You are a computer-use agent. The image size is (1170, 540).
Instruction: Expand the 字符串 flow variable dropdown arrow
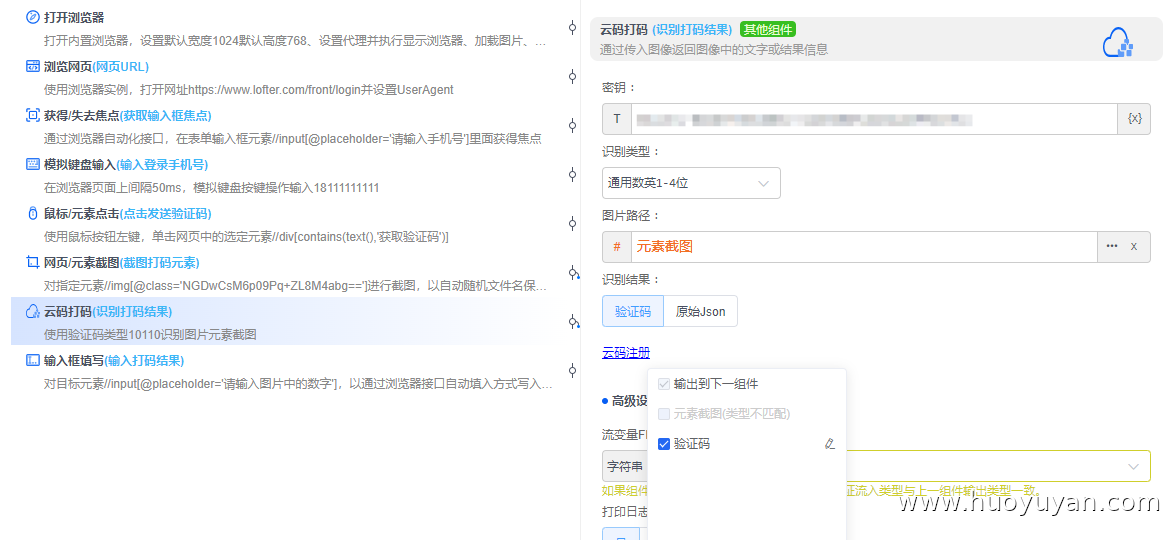point(1133,467)
